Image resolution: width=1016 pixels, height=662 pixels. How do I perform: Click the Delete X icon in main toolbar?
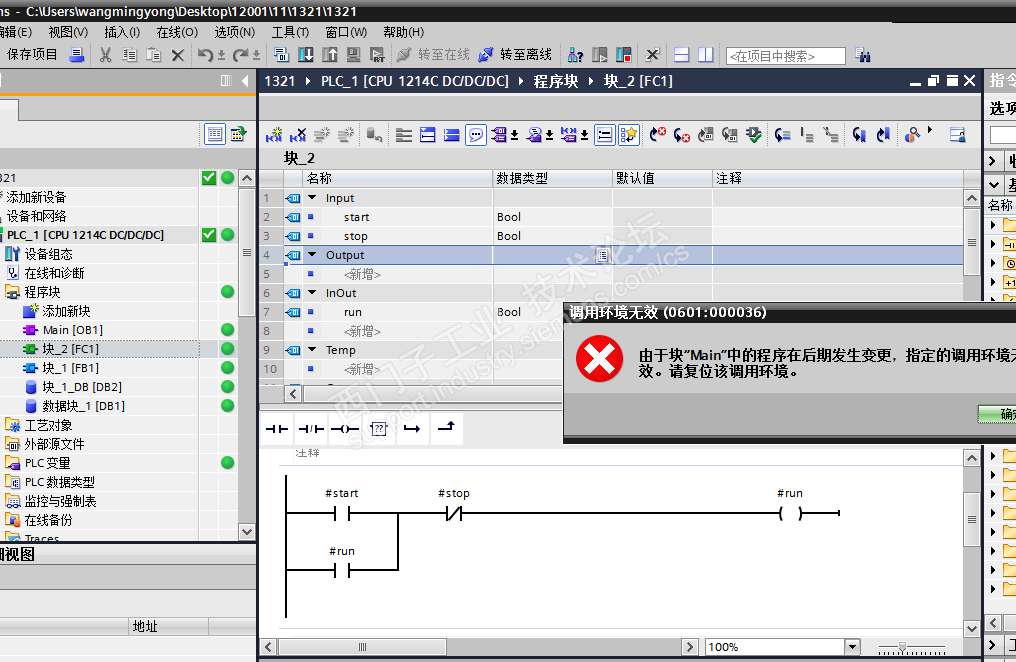tap(178, 55)
